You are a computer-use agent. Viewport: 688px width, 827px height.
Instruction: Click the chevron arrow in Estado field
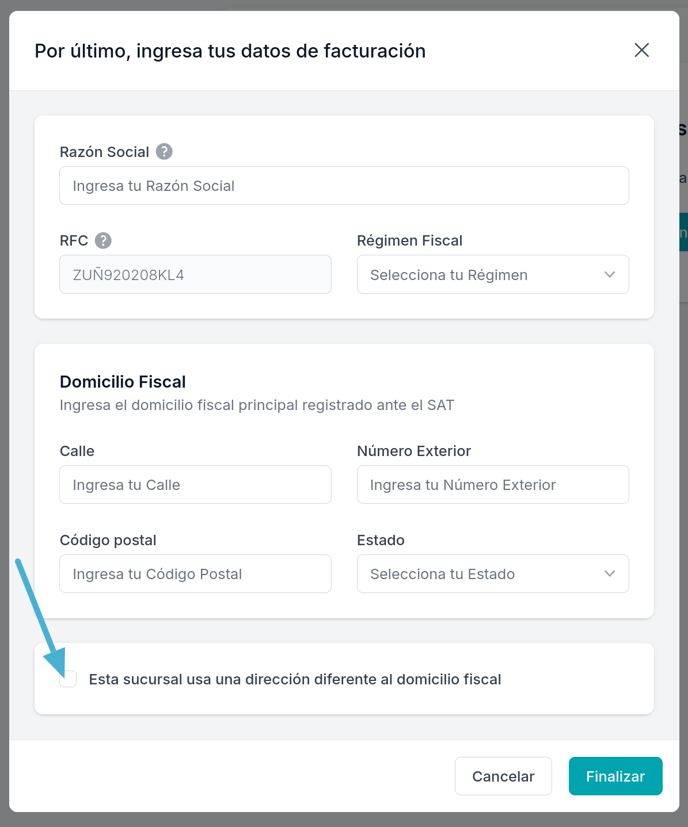coord(609,574)
